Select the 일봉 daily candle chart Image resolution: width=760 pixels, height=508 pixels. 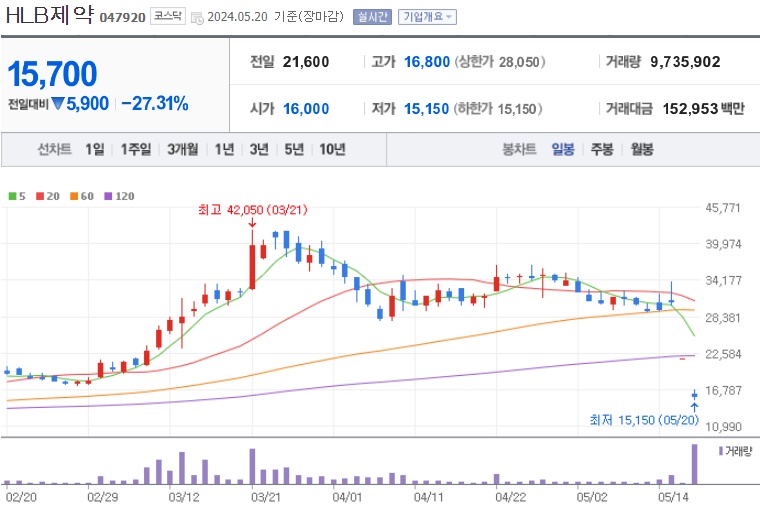[x=563, y=149]
